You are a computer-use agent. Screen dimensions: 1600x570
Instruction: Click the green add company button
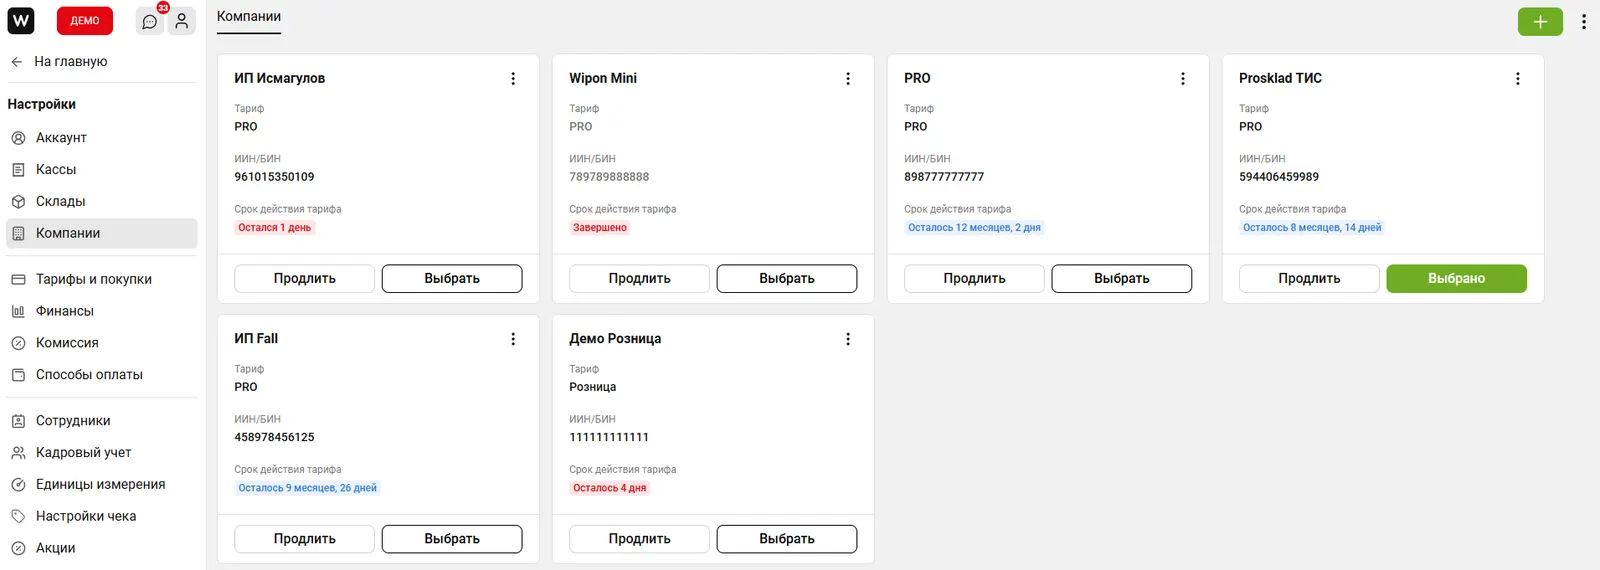(x=1540, y=21)
